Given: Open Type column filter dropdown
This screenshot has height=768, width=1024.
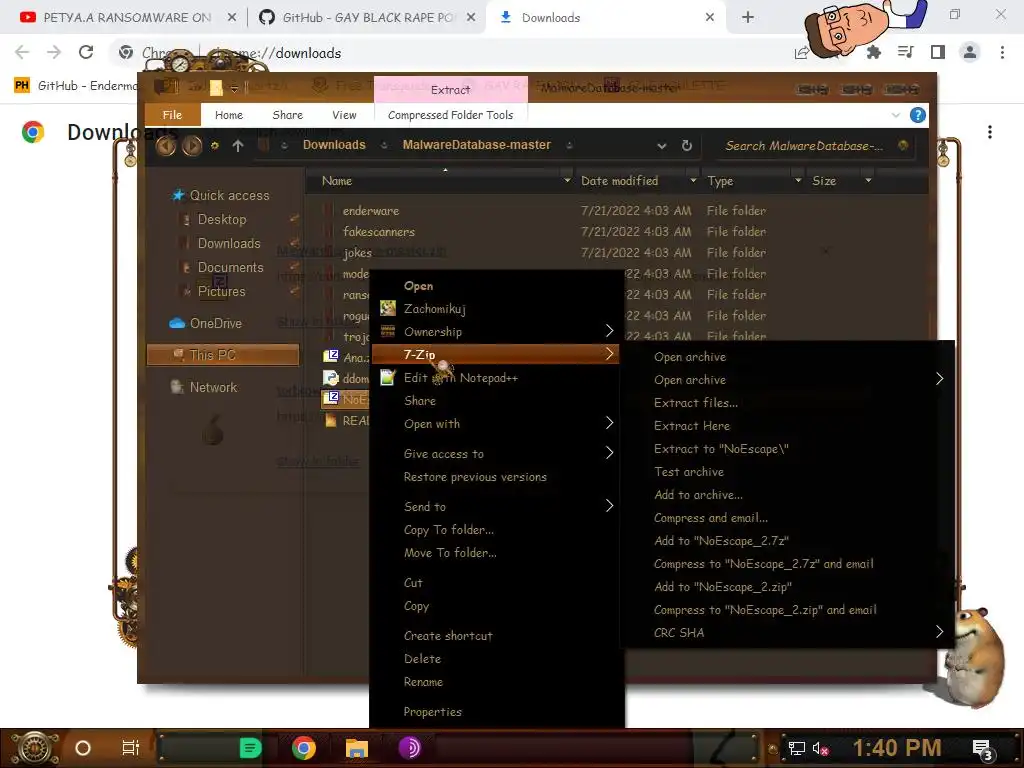Looking at the screenshot, I should pos(797,180).
